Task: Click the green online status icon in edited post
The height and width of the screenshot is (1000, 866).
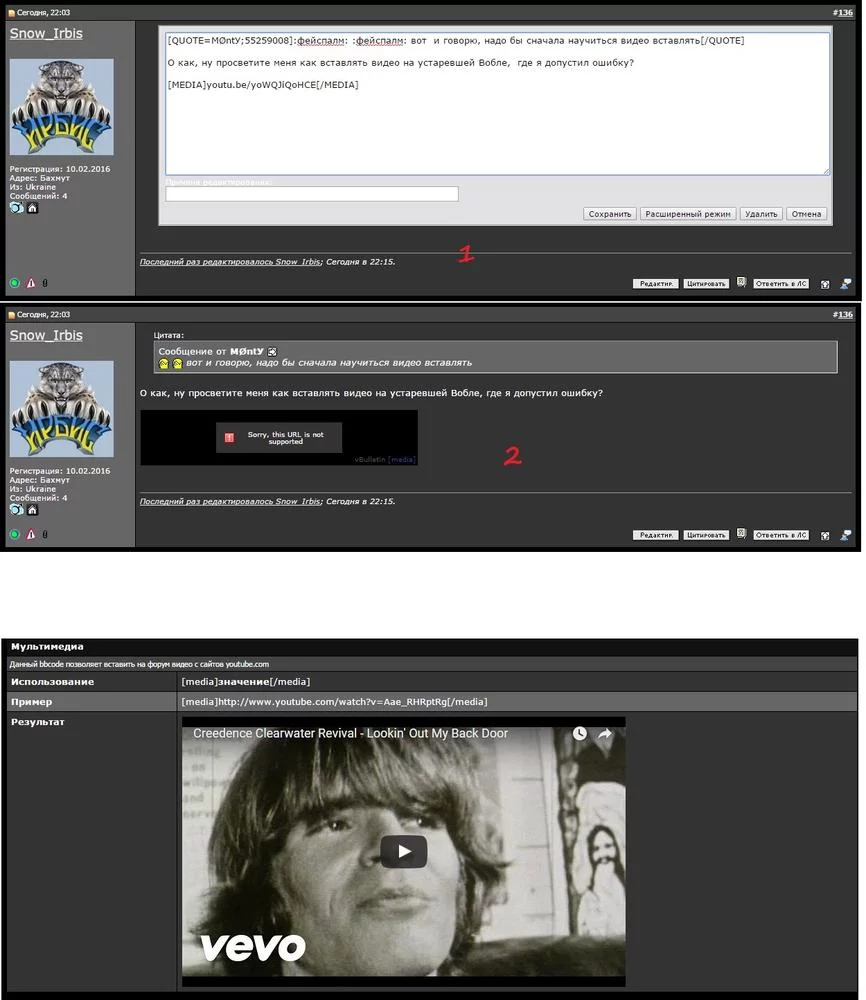Action: (x=15, y=283)
